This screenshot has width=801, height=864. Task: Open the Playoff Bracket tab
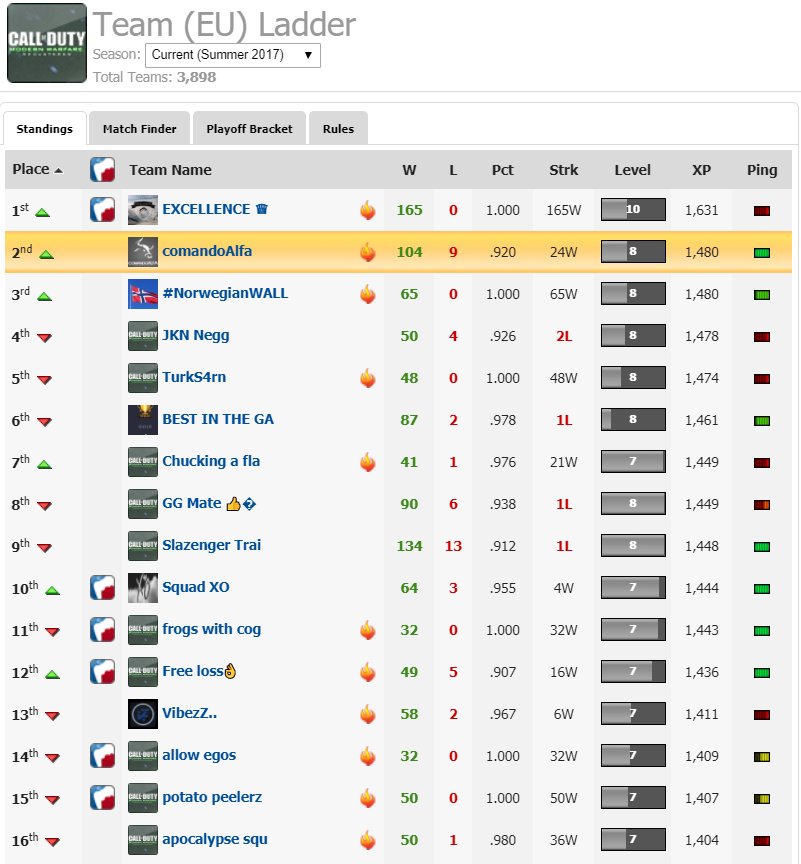coord(249,128)
